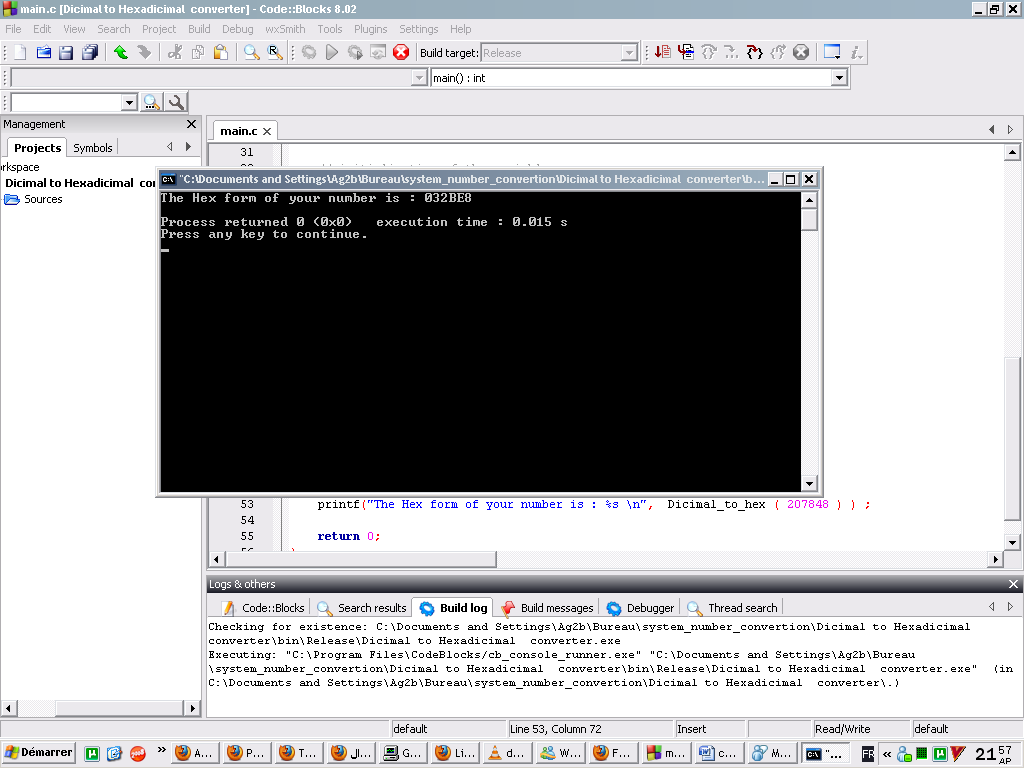Click the Redo arrow icon
The width and height of the screenshot is (1024, 768).
pyautogui.click(x=144, y=52)
